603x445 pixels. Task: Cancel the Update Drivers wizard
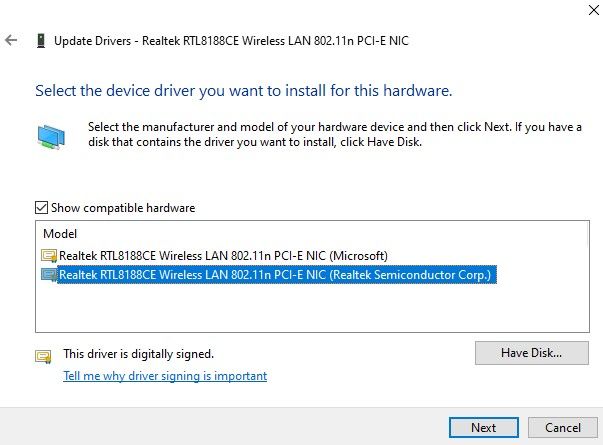pos(563,427)
